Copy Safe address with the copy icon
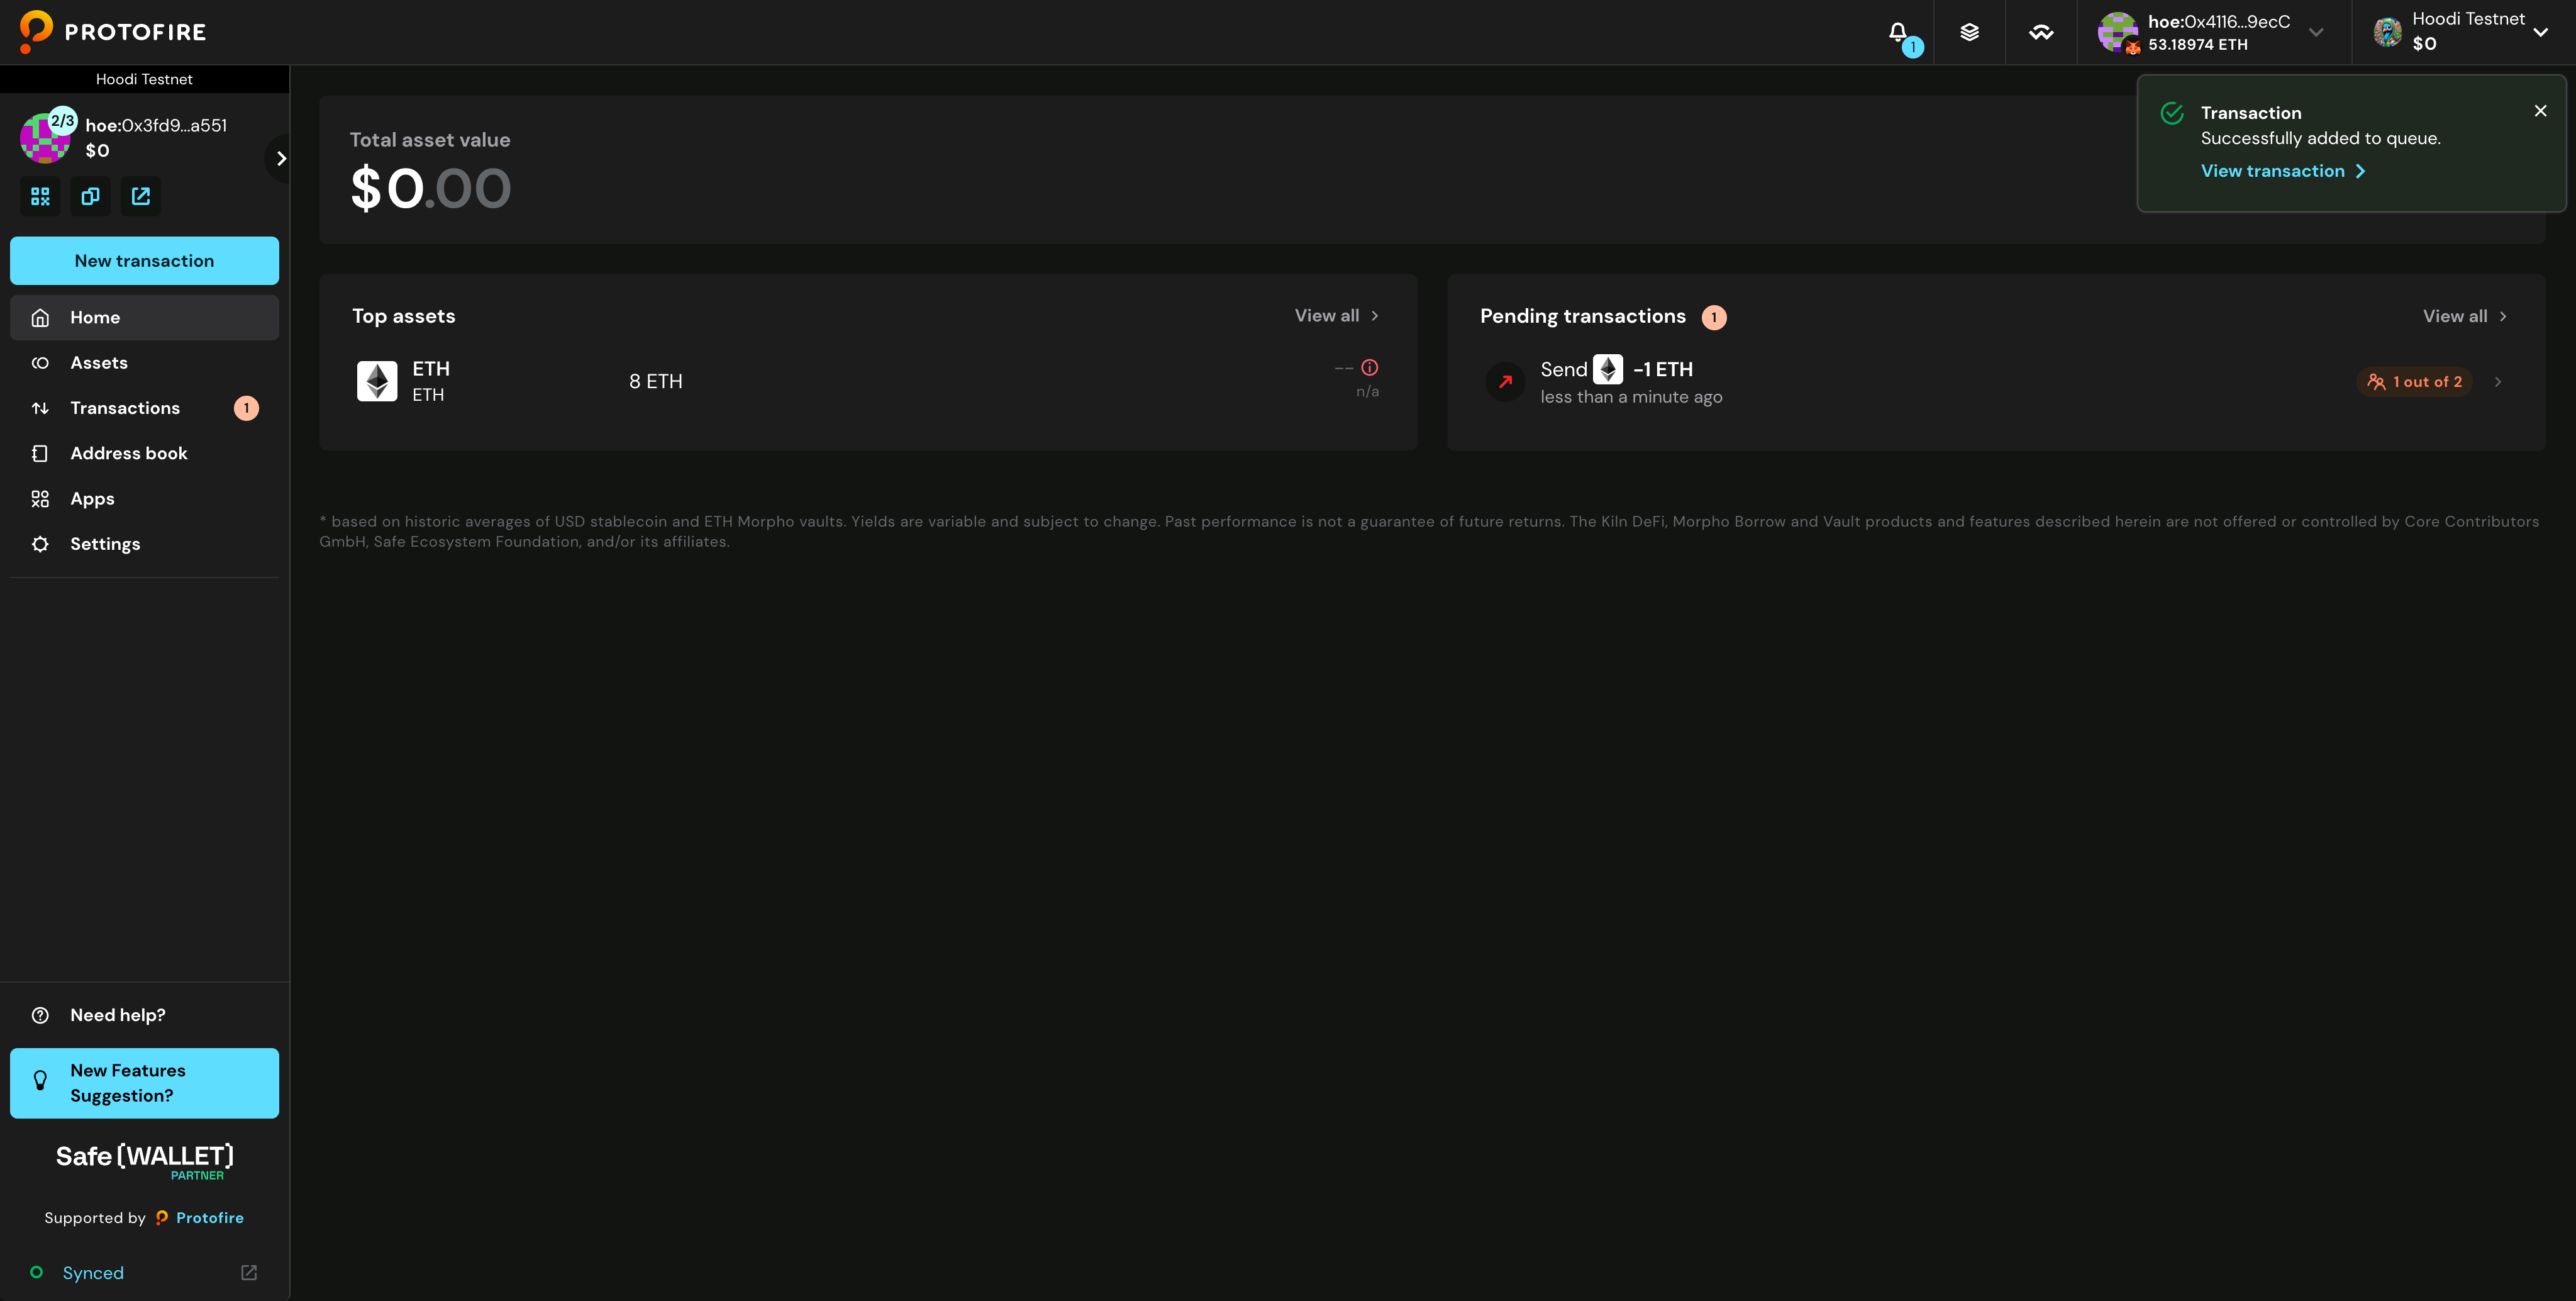Screen dimensions: 2576x1301 coord(90,196)
